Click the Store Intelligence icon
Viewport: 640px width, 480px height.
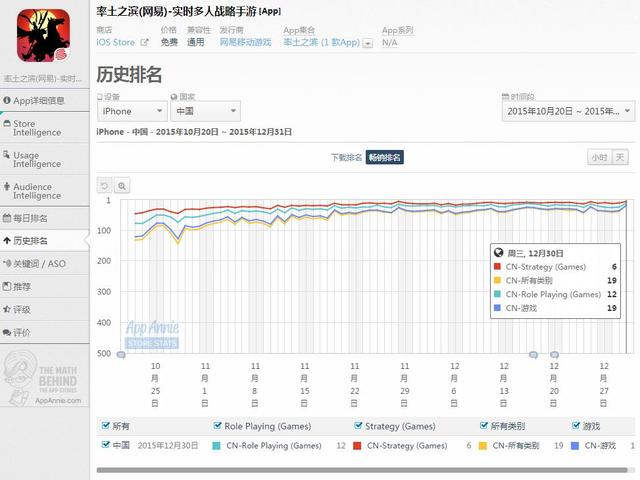pyautogui.click(x=7, y=123)
